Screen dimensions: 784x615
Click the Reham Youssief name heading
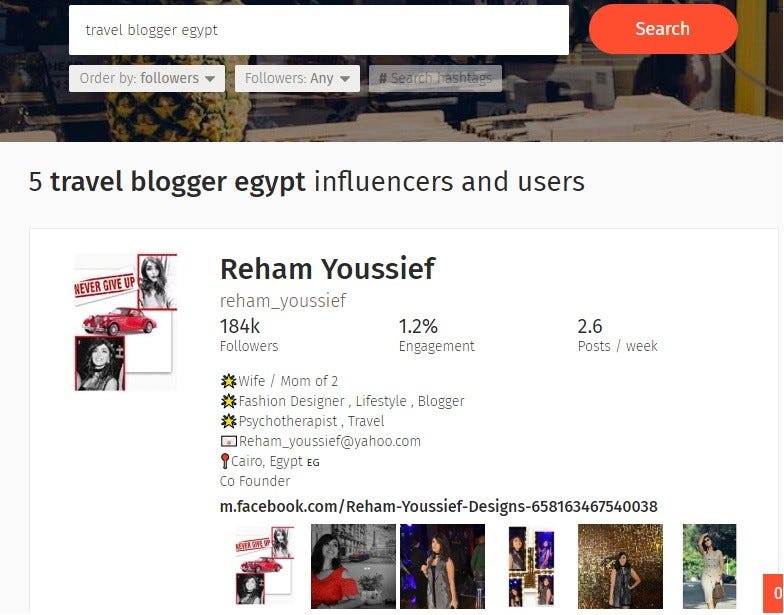[328, 268]
